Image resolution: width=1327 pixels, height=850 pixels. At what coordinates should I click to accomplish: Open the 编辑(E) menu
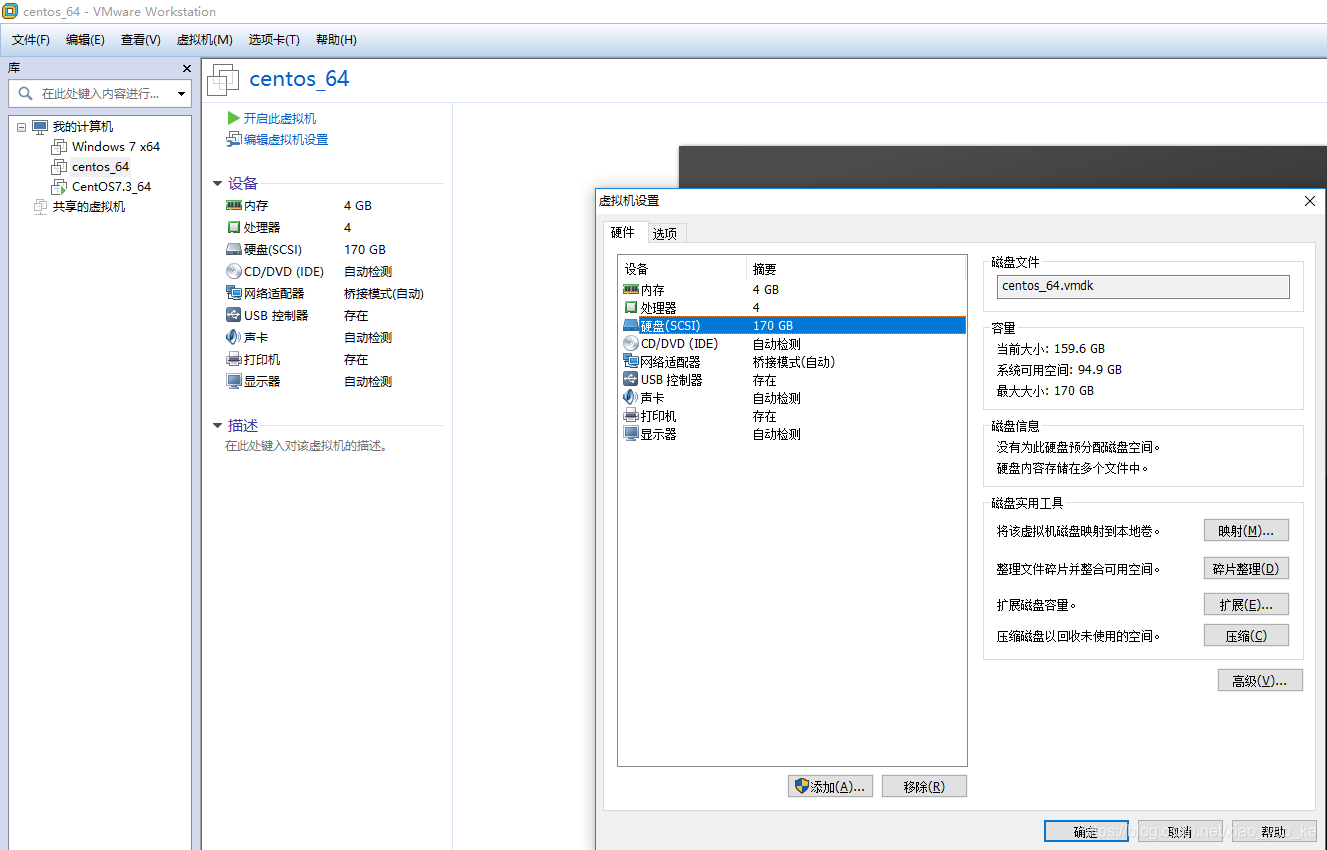tap(85, 40)
